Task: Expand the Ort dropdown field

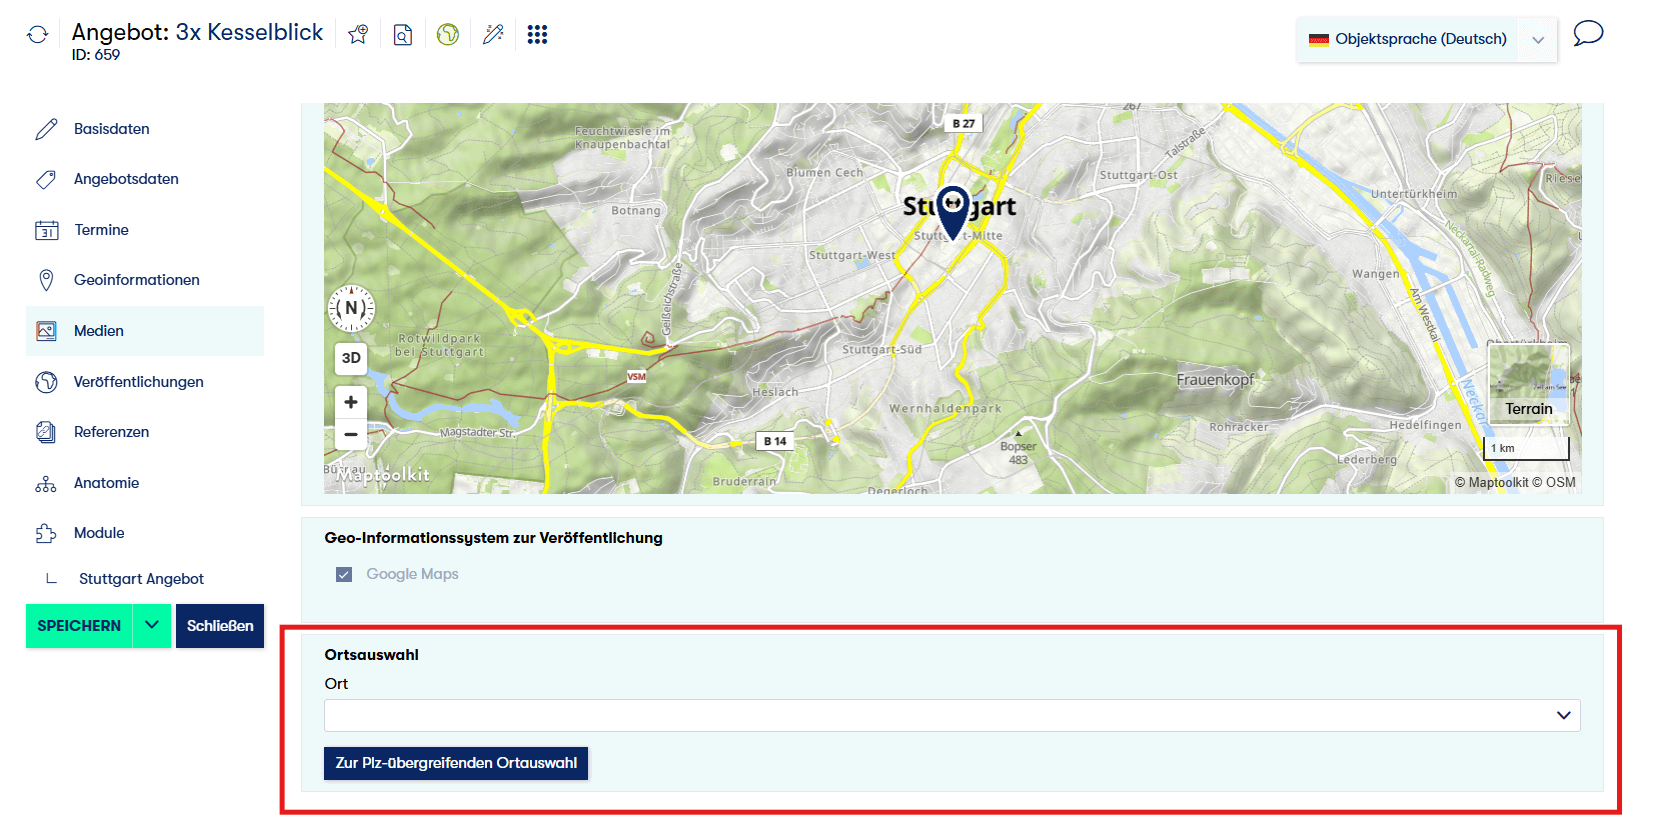Action: point(951,715)
